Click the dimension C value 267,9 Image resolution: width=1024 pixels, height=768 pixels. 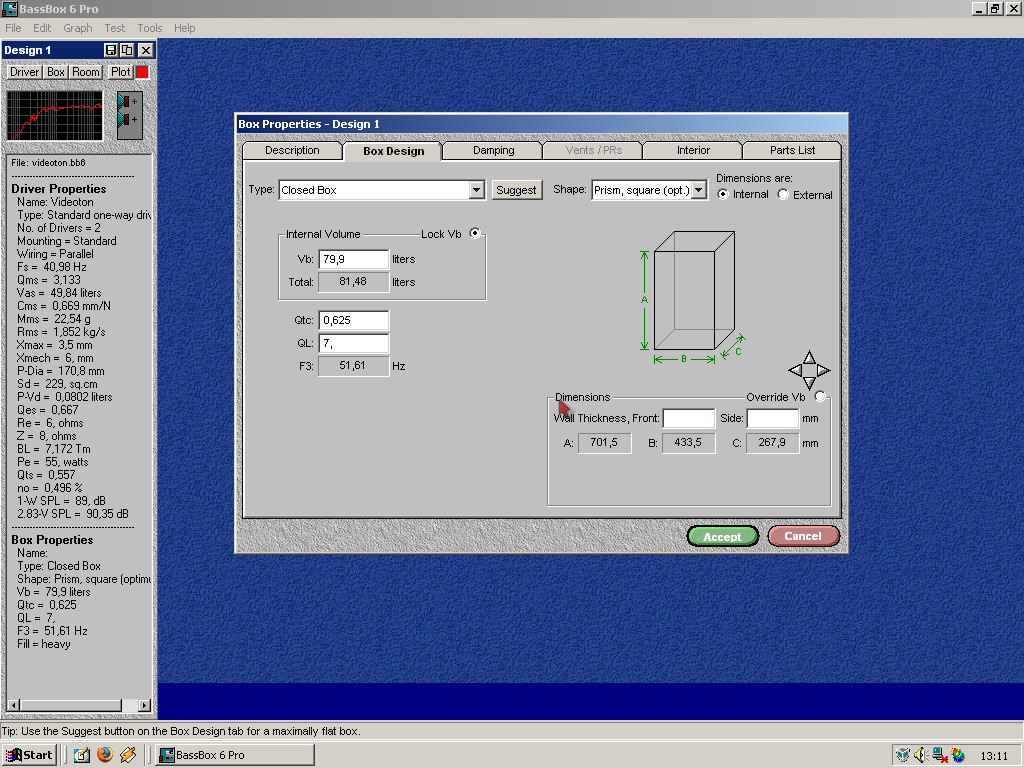(773, 443)
